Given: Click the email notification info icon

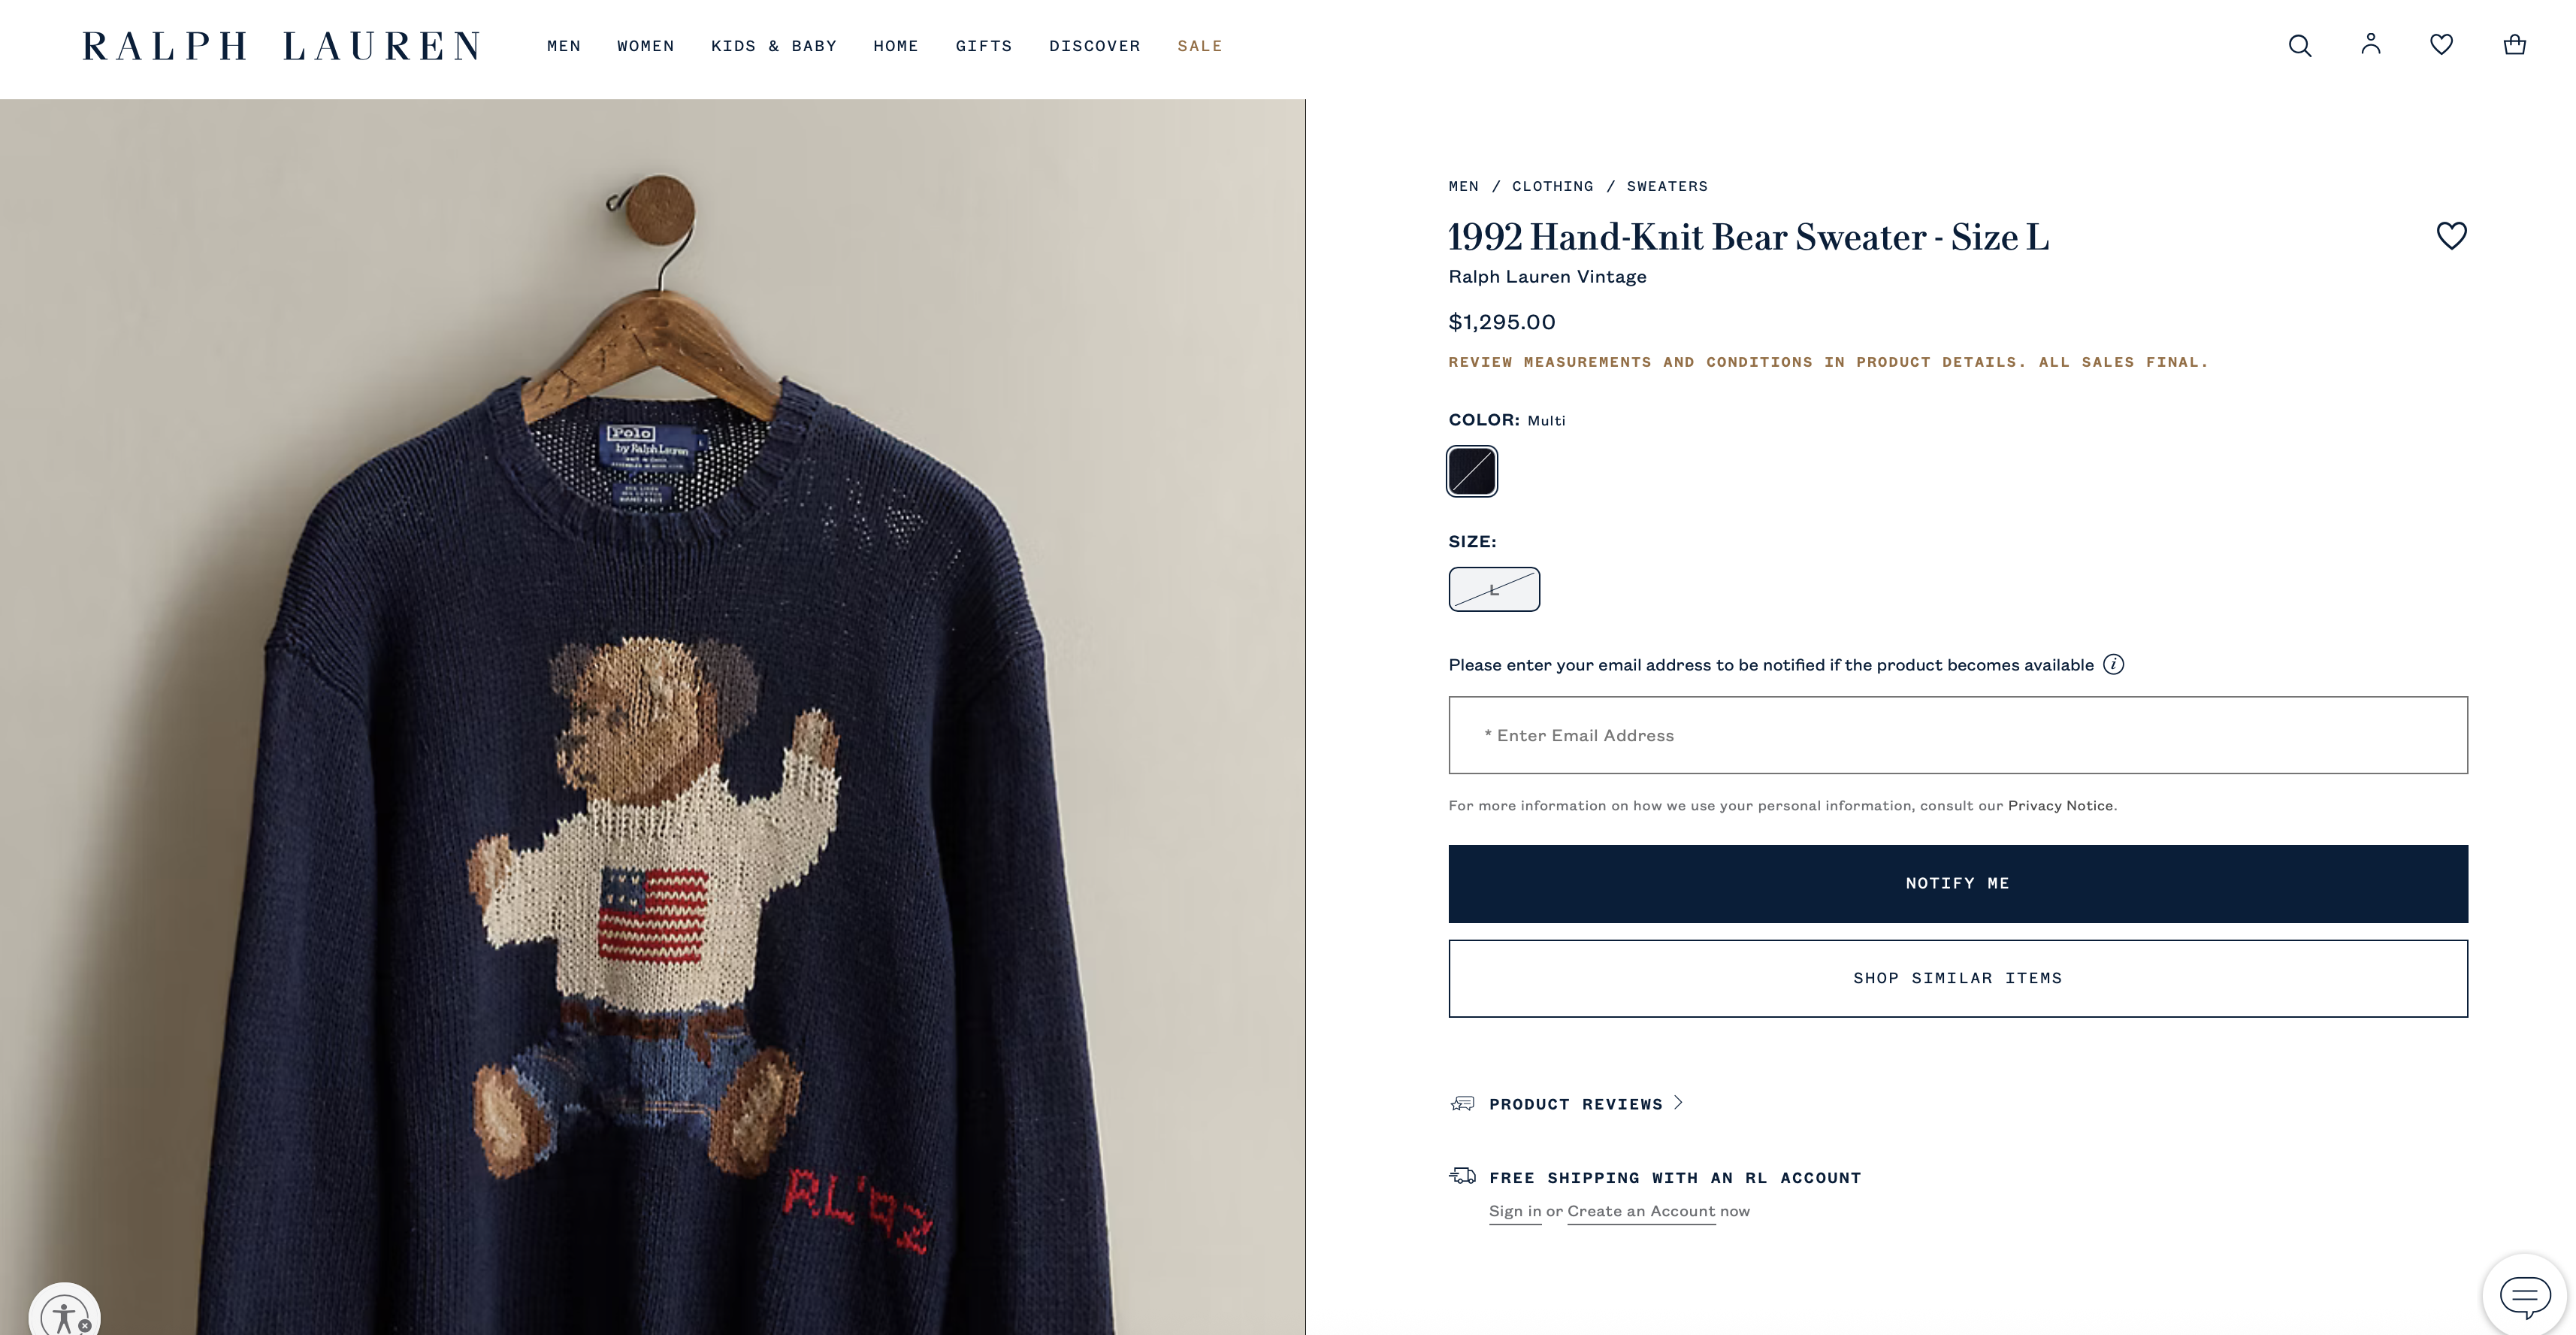Looking at the screenshot, I should (2113, 665).
